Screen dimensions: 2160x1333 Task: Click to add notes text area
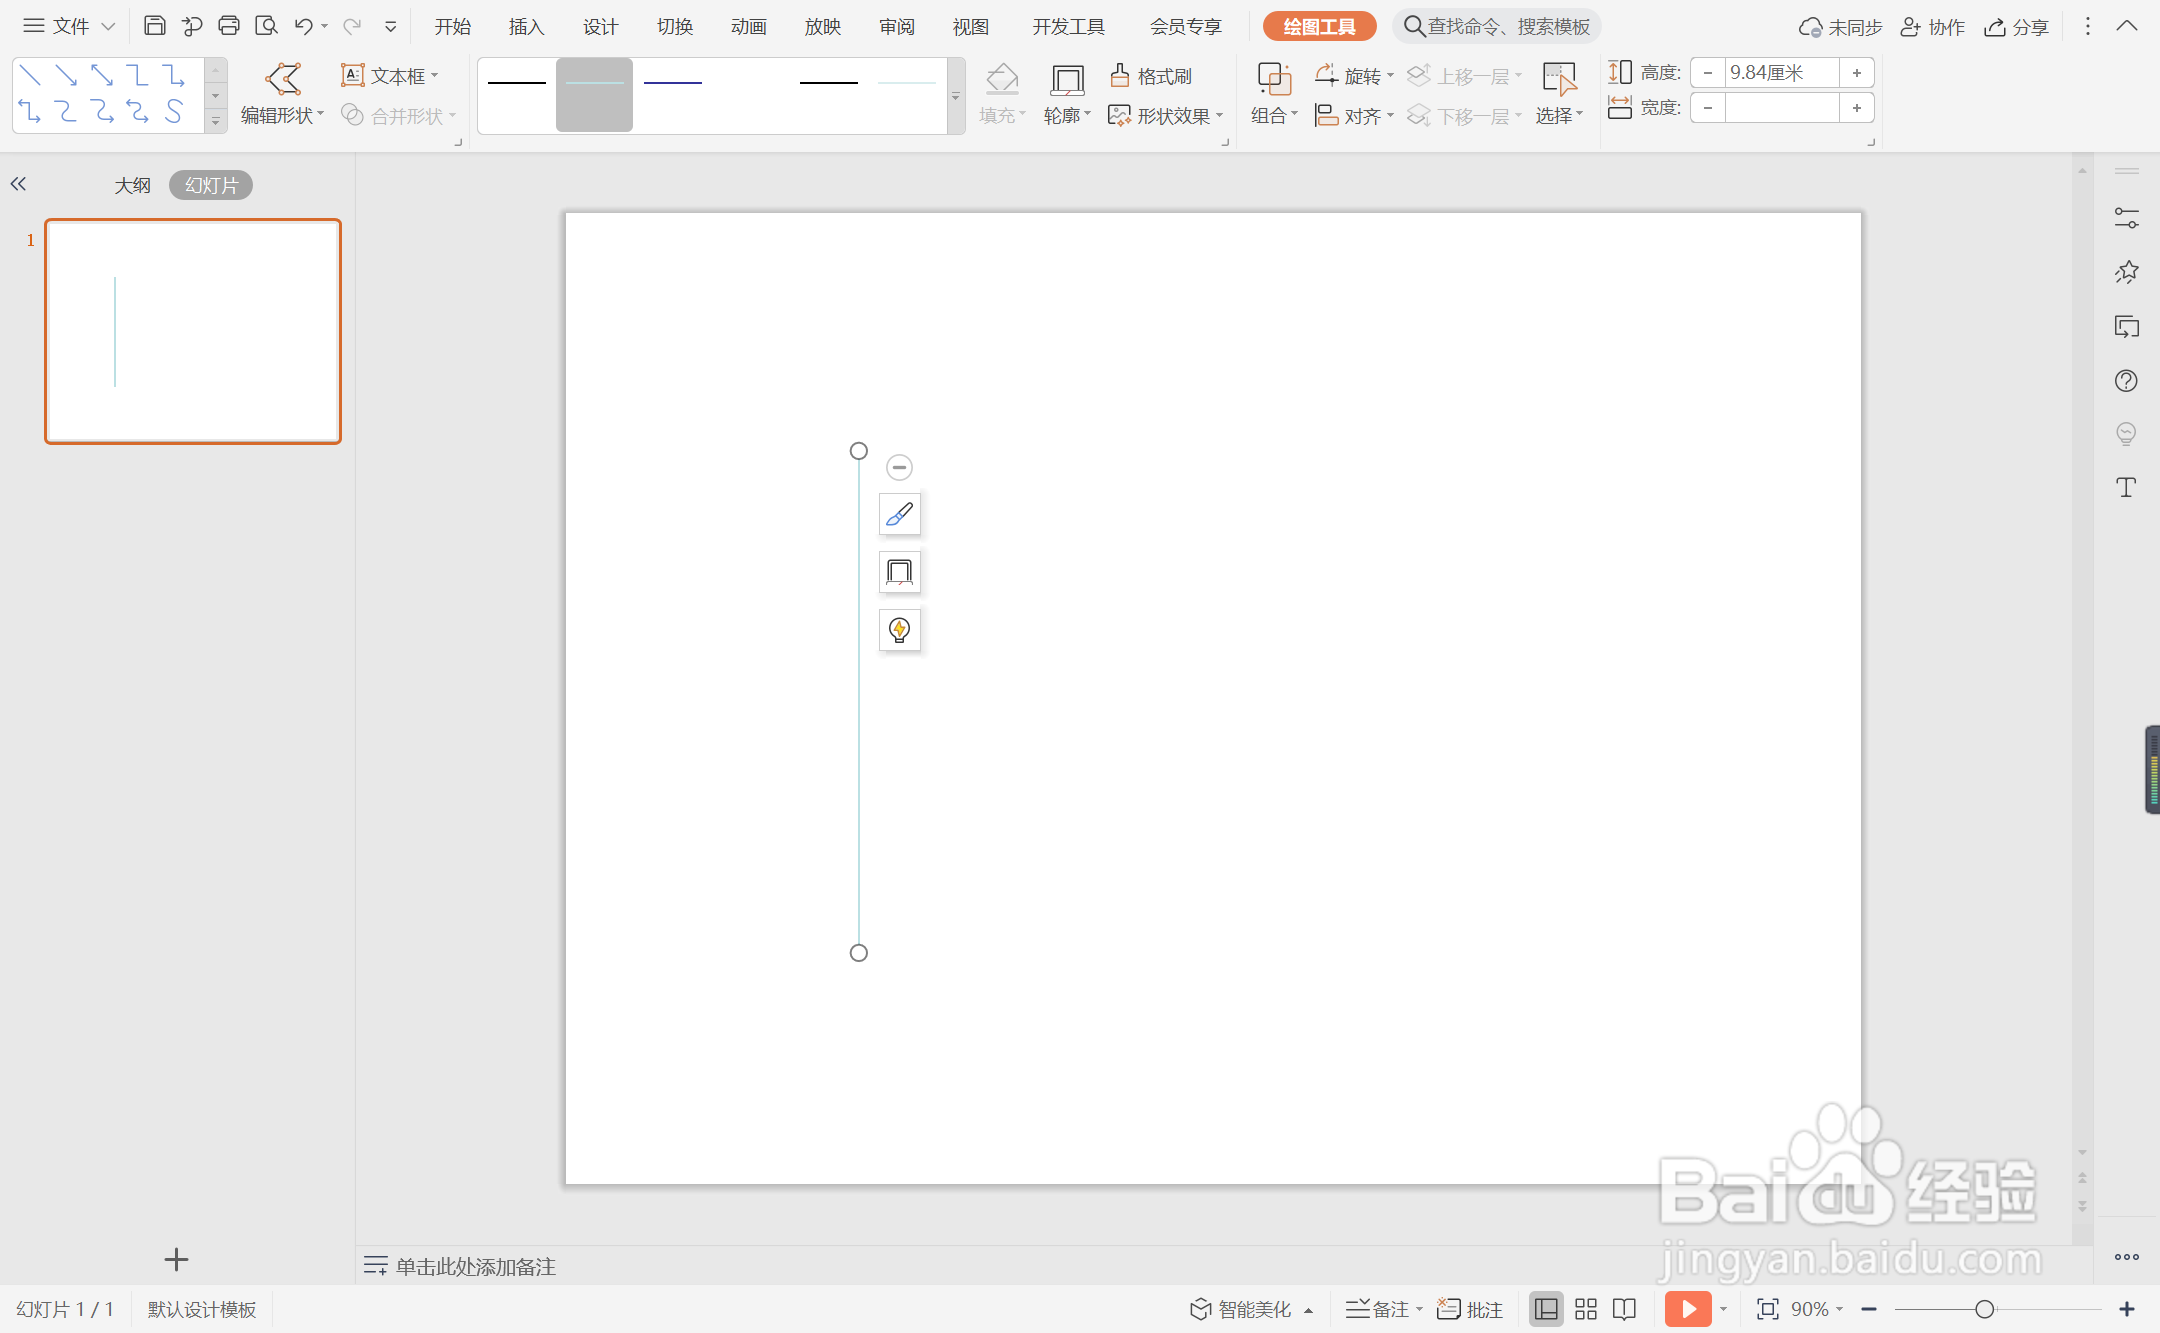476,1267
